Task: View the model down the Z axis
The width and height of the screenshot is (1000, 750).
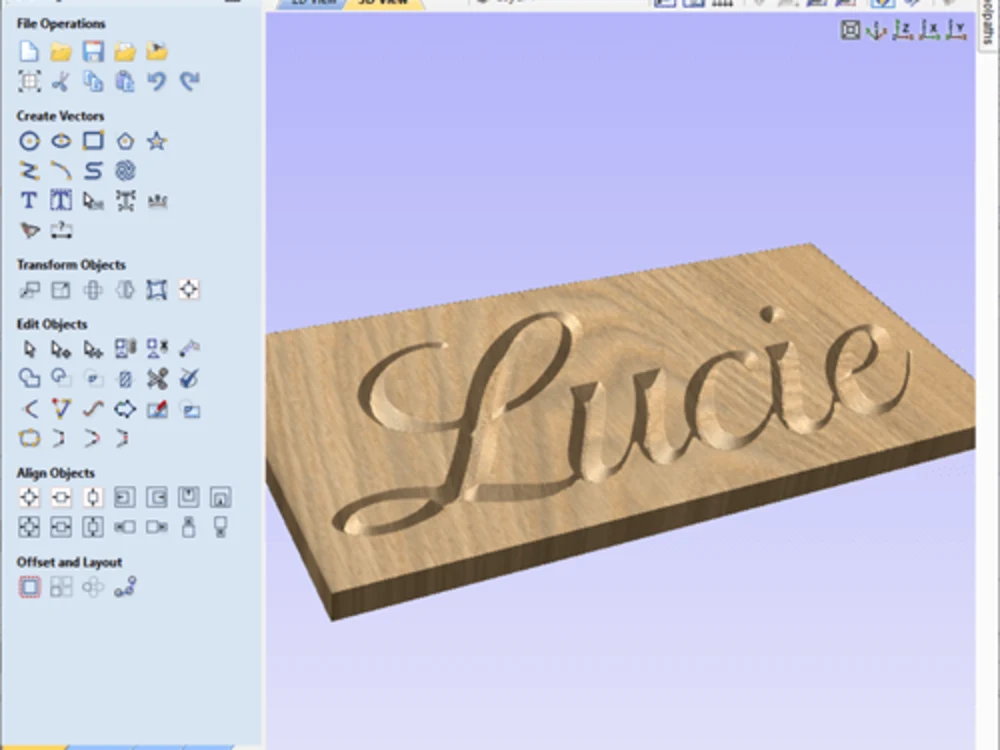Action: coord(903,30)
